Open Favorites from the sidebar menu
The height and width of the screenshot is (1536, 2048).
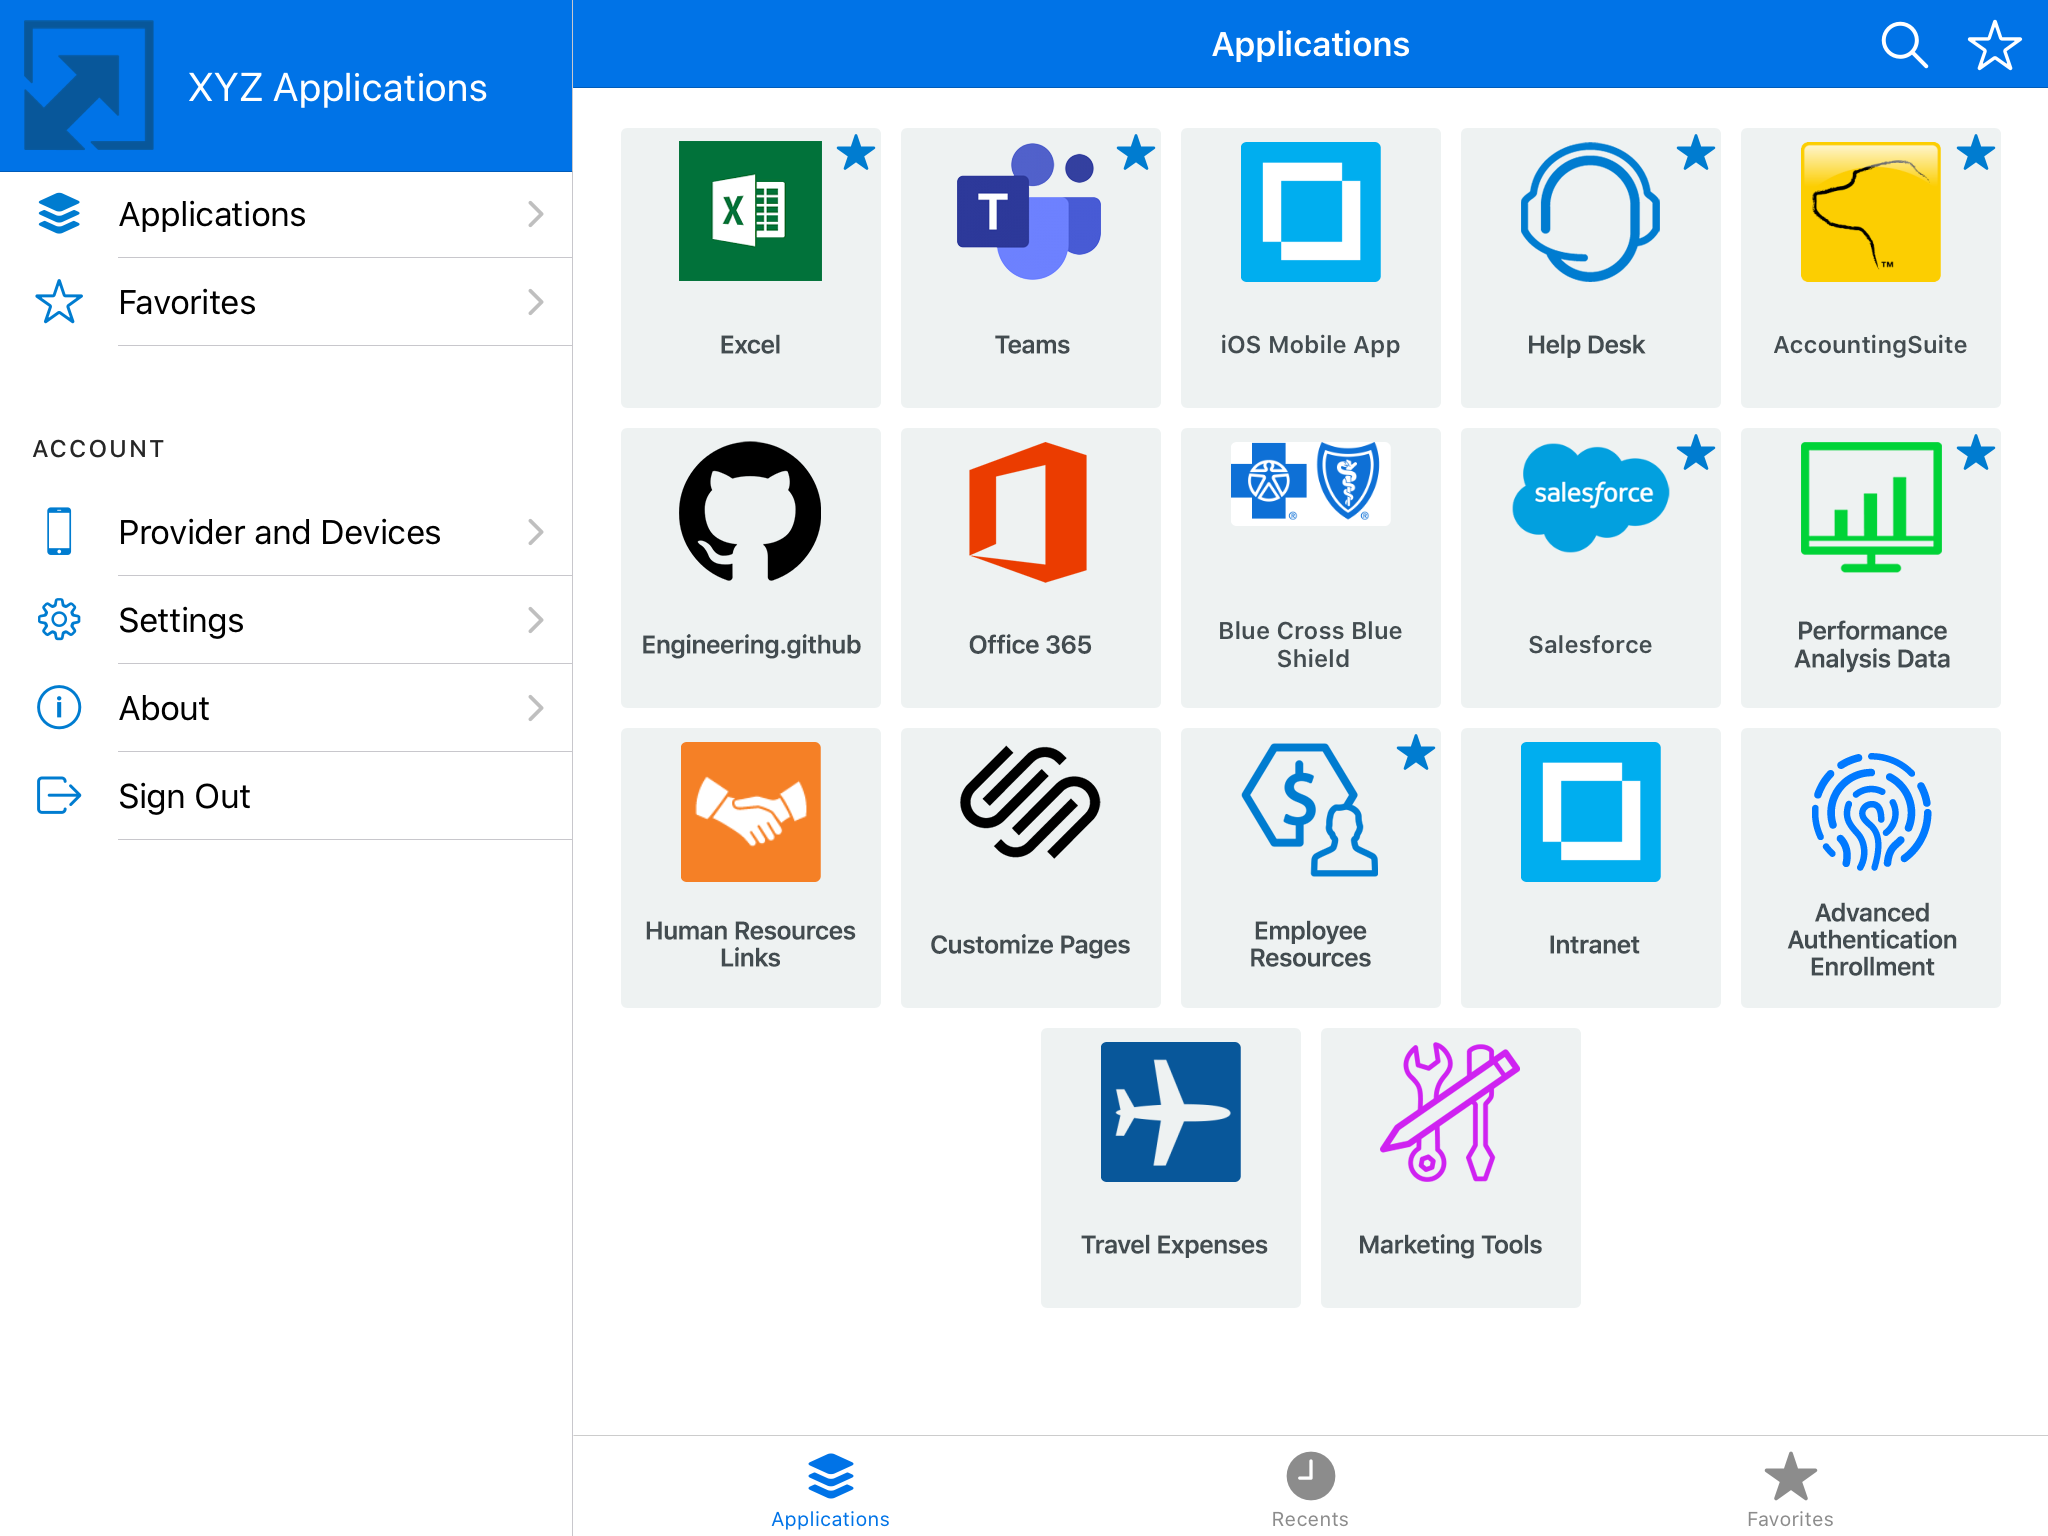coord(187,302)
